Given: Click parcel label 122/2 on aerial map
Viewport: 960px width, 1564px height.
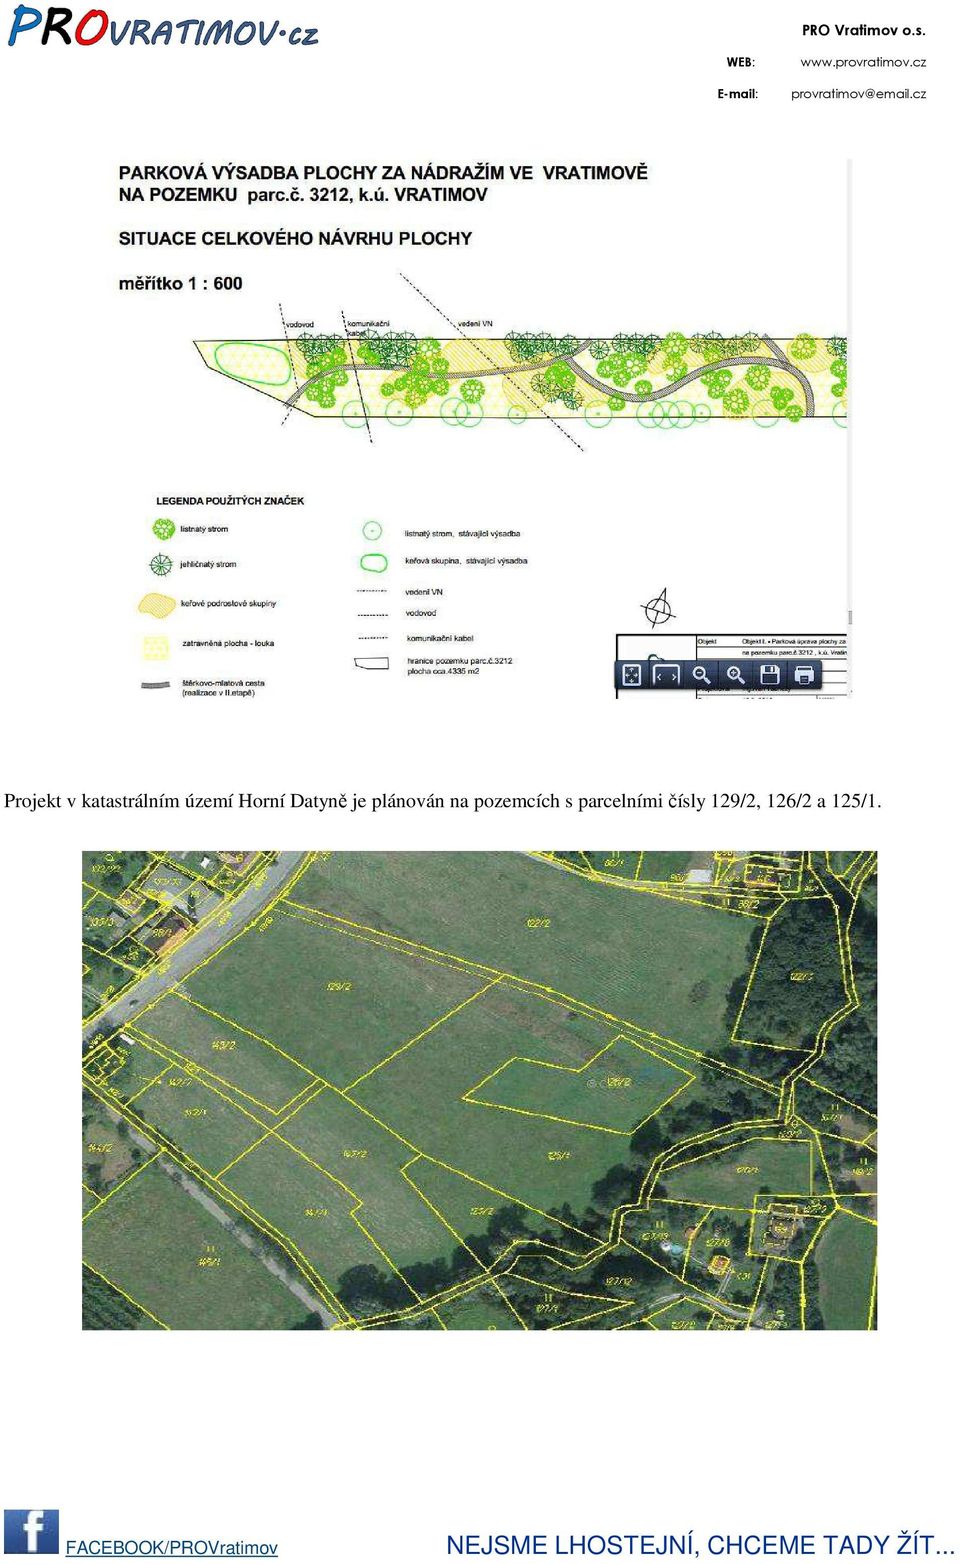Looking at the screenshot, I should (x=538, y=922).
